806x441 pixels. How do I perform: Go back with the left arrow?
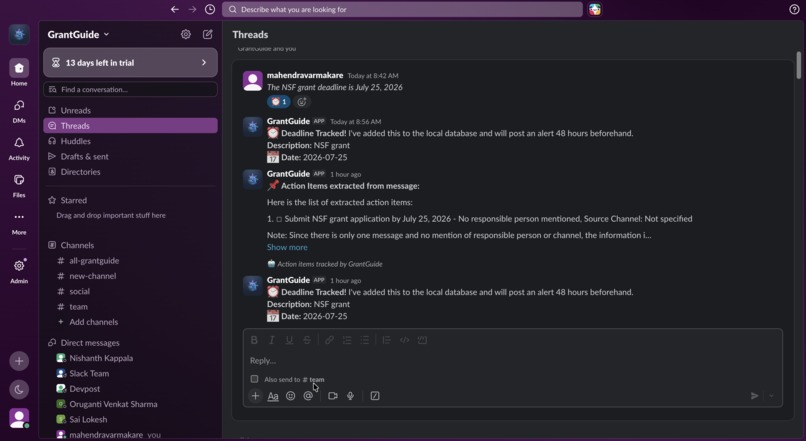175,9
